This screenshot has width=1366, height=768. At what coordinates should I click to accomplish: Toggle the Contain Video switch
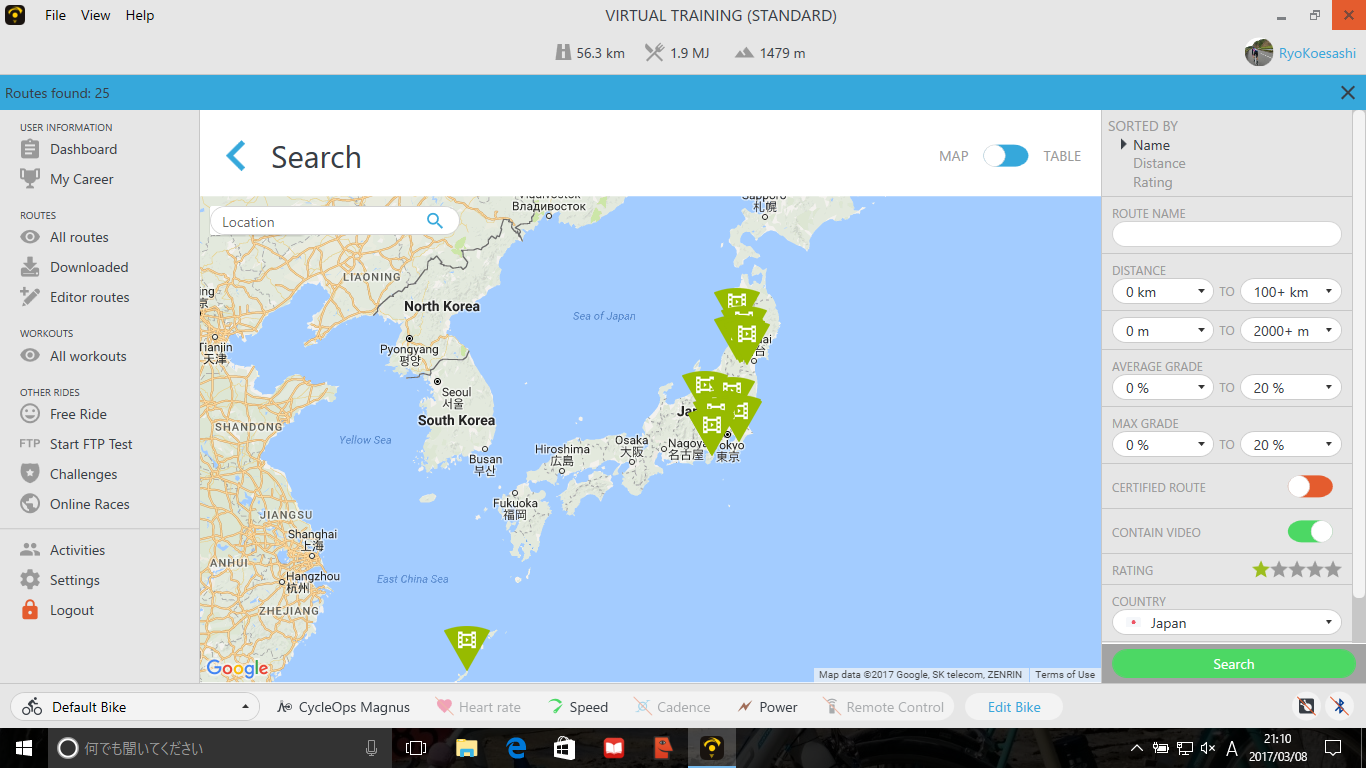tap(1310, 532)
